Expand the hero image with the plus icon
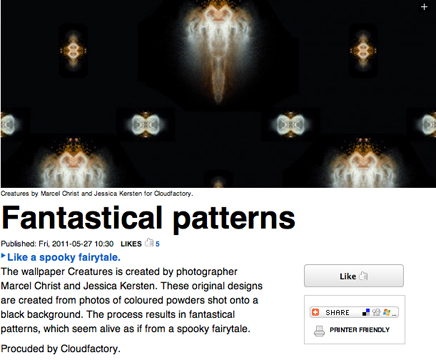The image size is (436, 360). click(x=424, y=7)
